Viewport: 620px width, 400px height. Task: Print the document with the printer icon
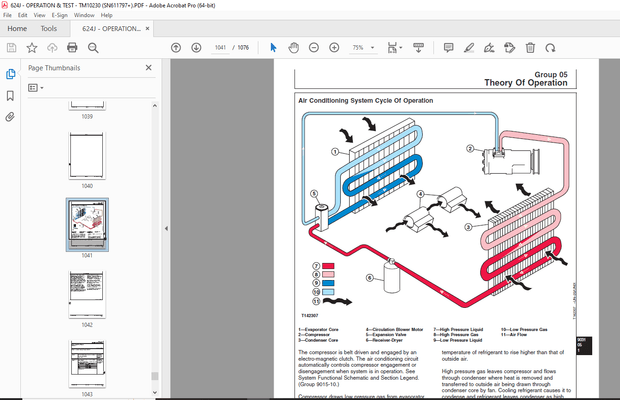click(72, 48)
